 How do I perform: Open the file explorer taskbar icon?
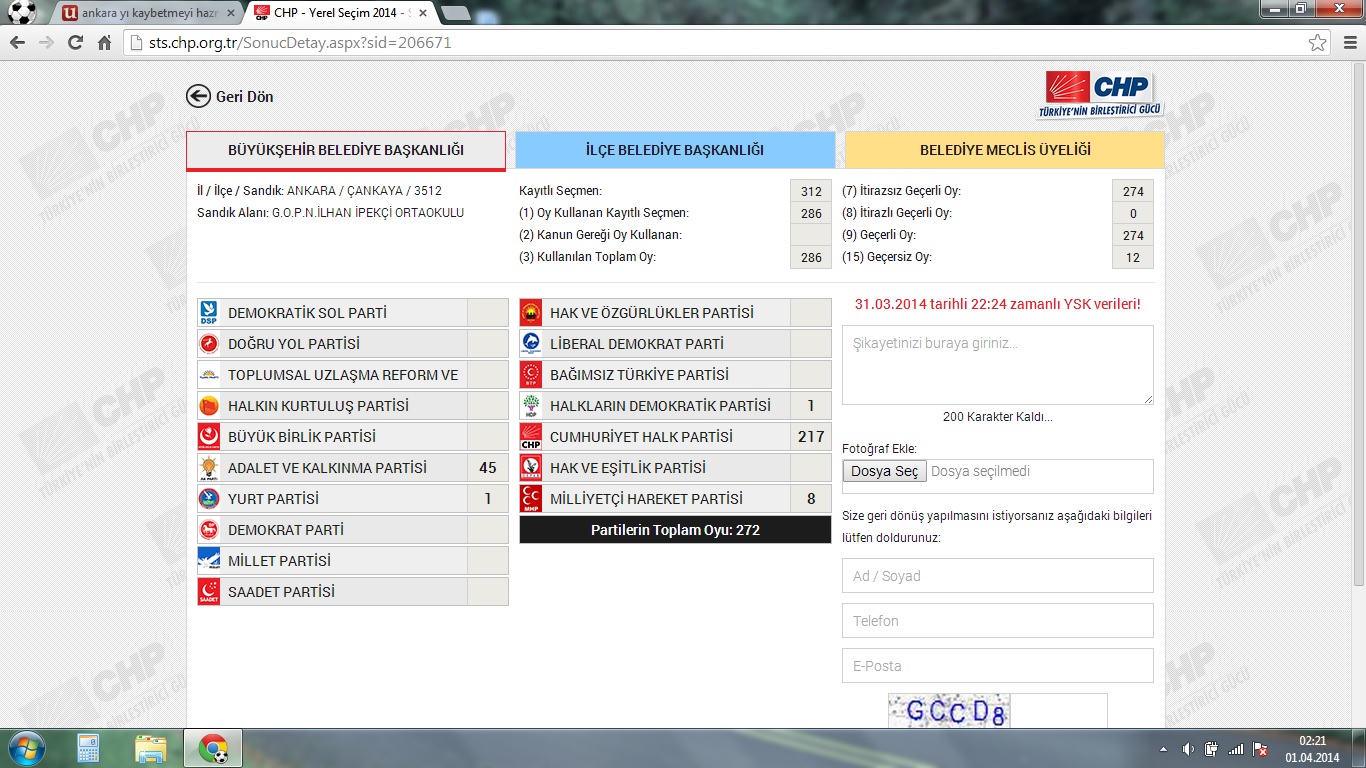(x=151, y=748)
